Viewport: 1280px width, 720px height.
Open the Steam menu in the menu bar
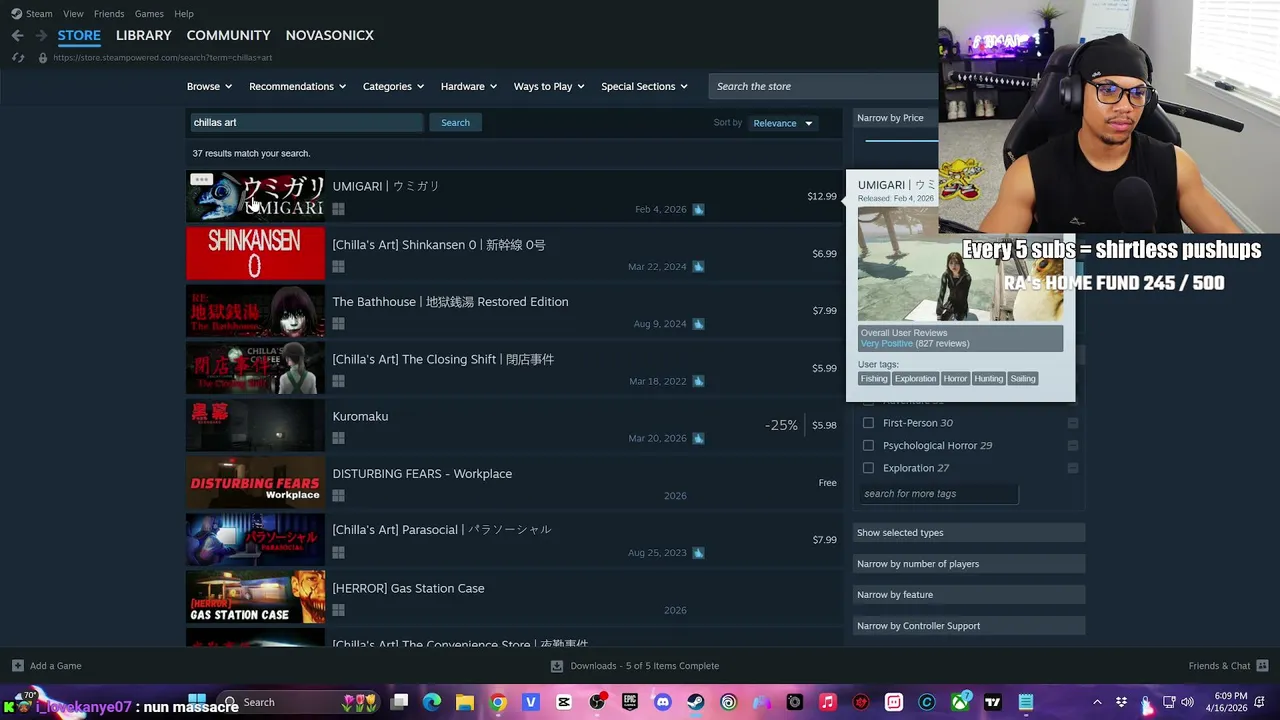click(39, 14)
